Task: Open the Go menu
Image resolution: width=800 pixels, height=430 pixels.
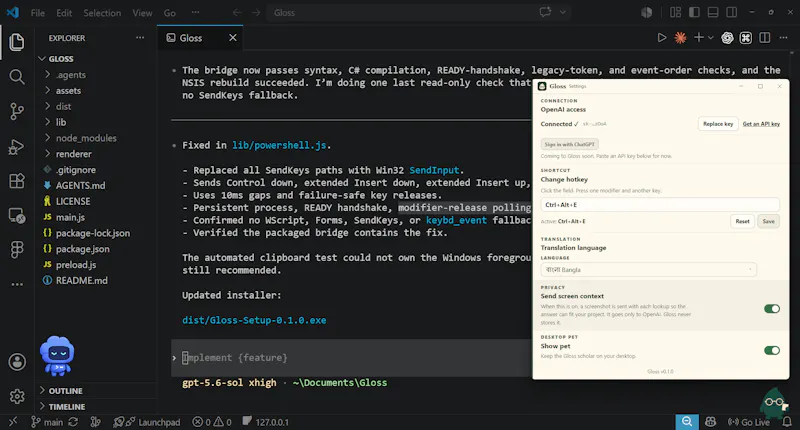Action: pyautogui.click(x=169, y=13)
